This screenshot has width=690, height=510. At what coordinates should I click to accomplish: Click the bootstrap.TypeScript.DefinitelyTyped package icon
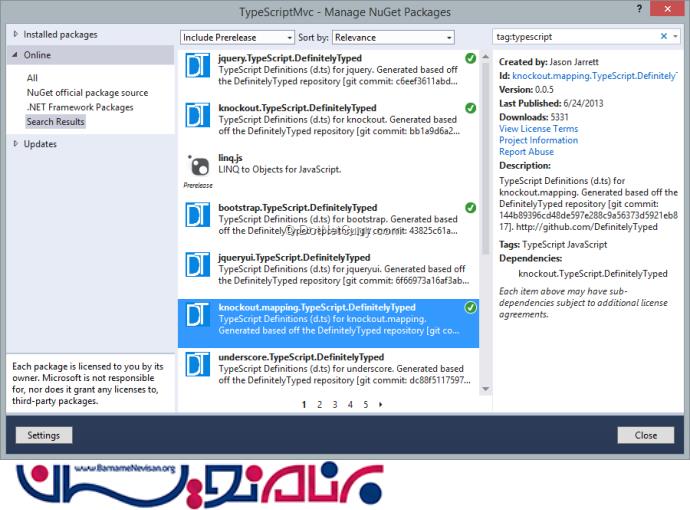point(198,215)
